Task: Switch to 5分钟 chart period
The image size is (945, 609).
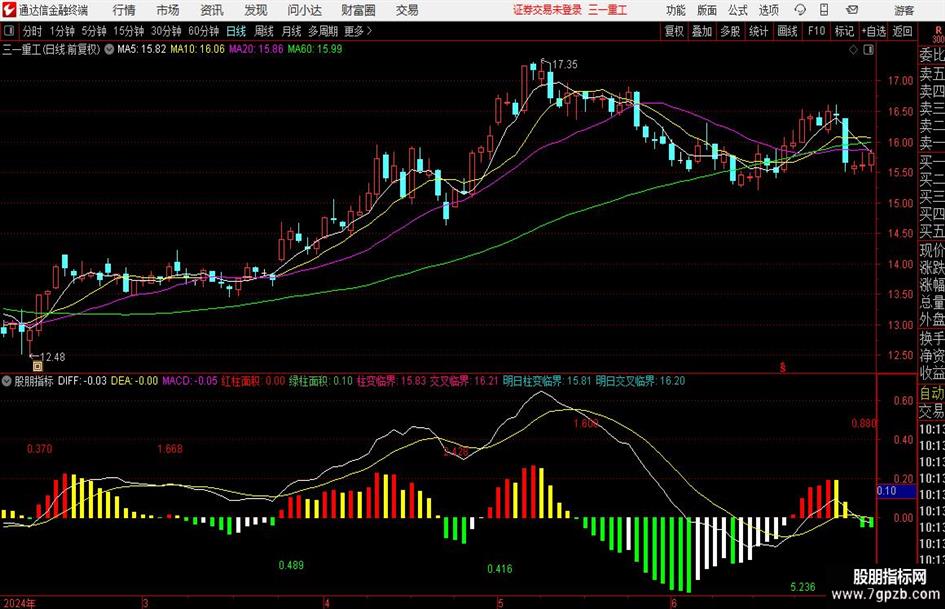Action: click(93, 31)
